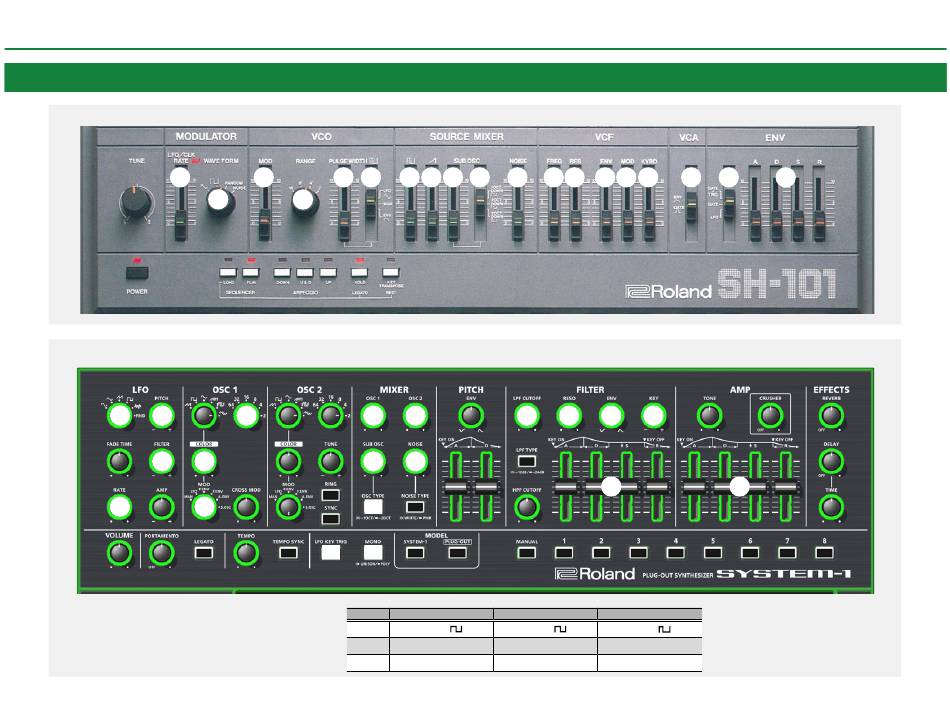
Task: Click the System-1 TEMPO knob
Action: coord(246,553)
